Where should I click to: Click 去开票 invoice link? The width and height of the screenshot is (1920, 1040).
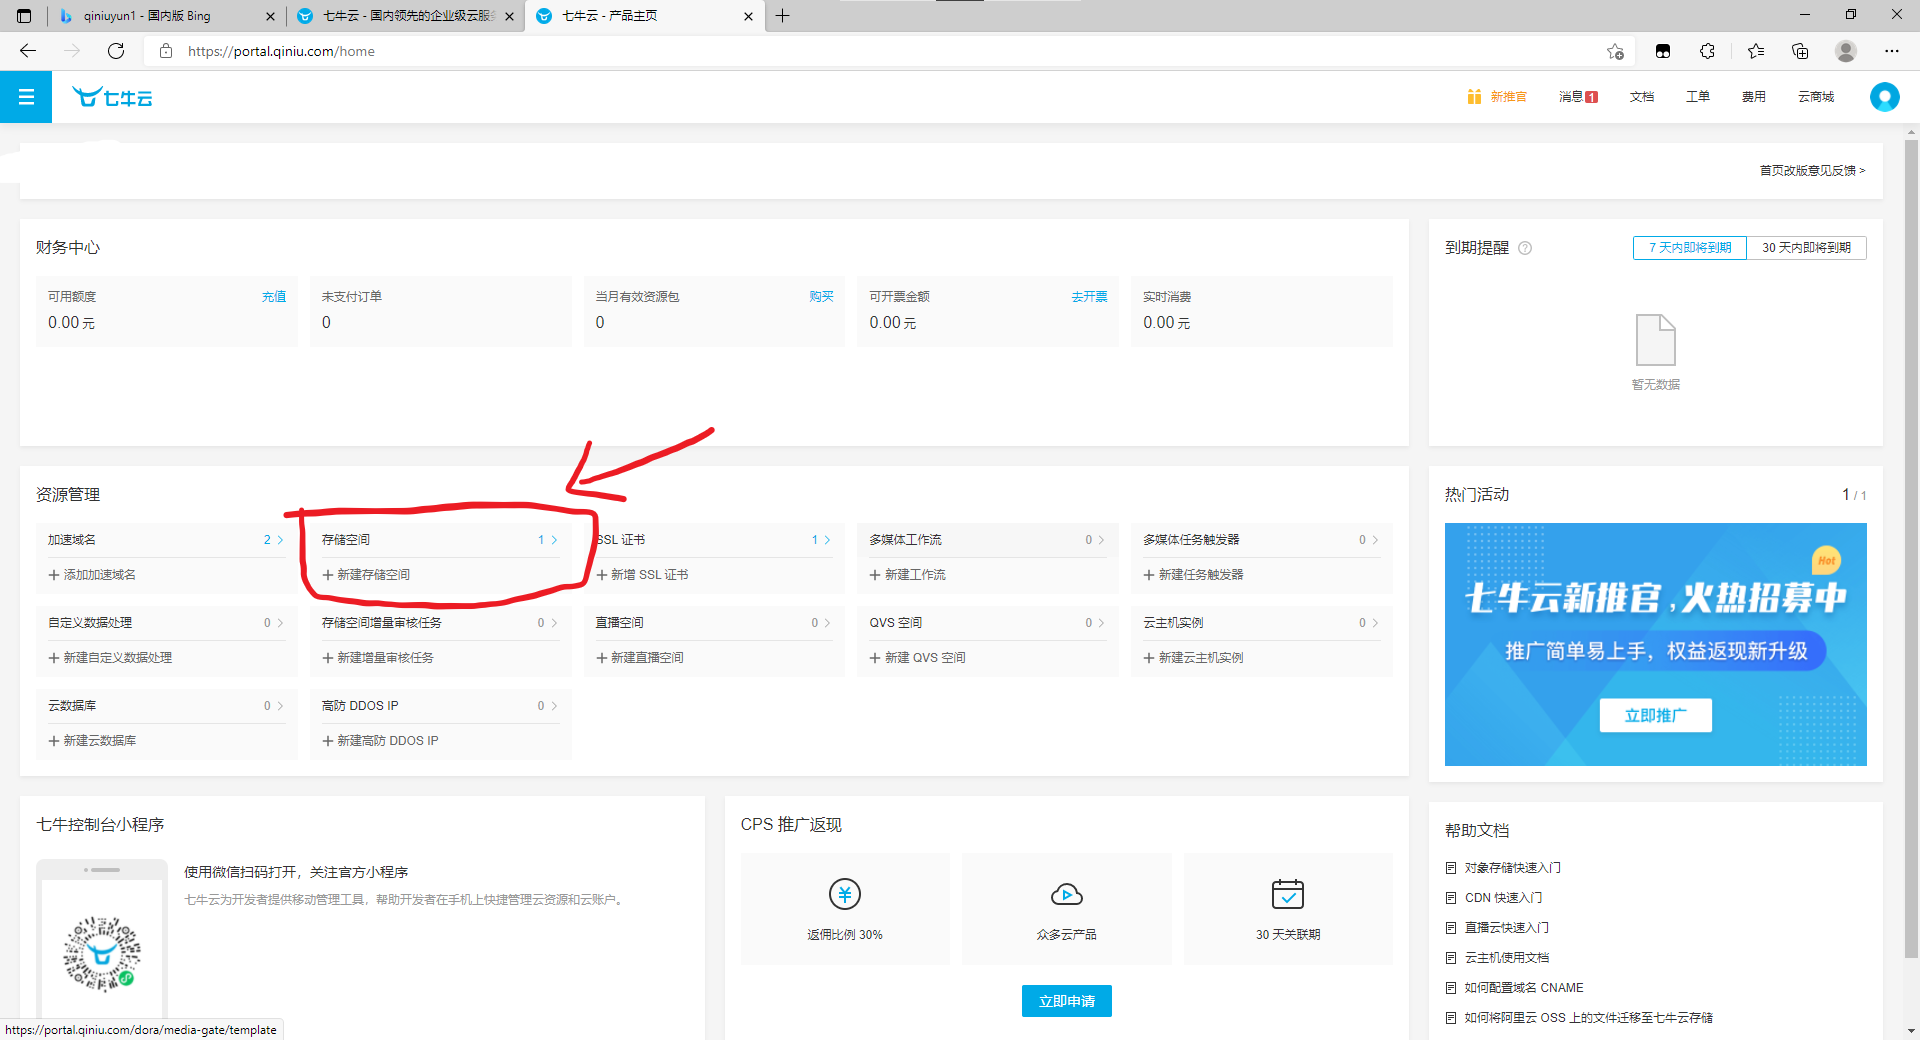(1089, 297)
